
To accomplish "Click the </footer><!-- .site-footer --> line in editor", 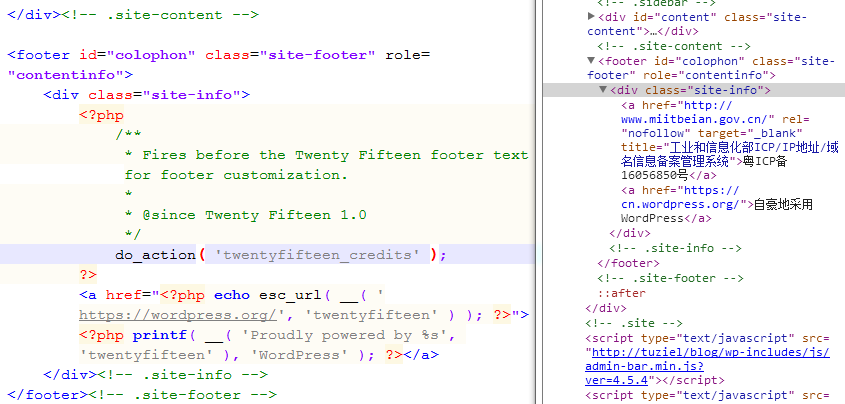I will click(x=142, y=395).
